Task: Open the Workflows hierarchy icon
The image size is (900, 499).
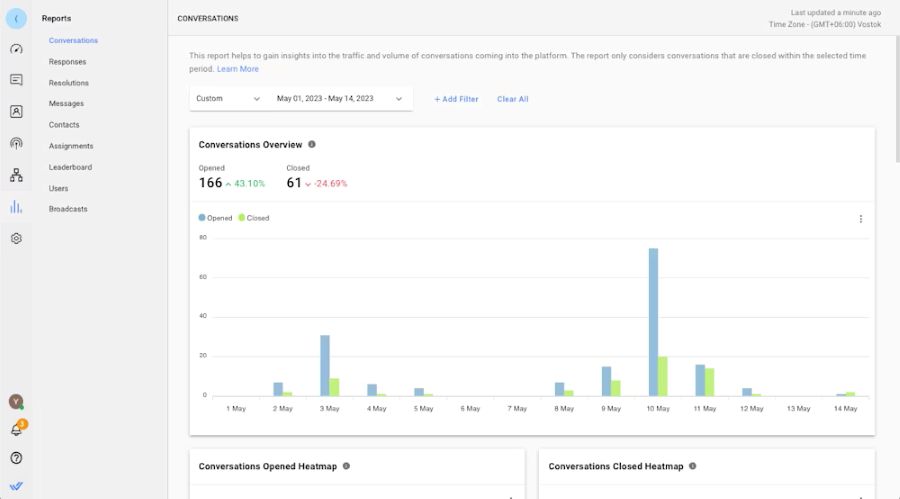Action: pyautogui.click(x=16, y=175)
